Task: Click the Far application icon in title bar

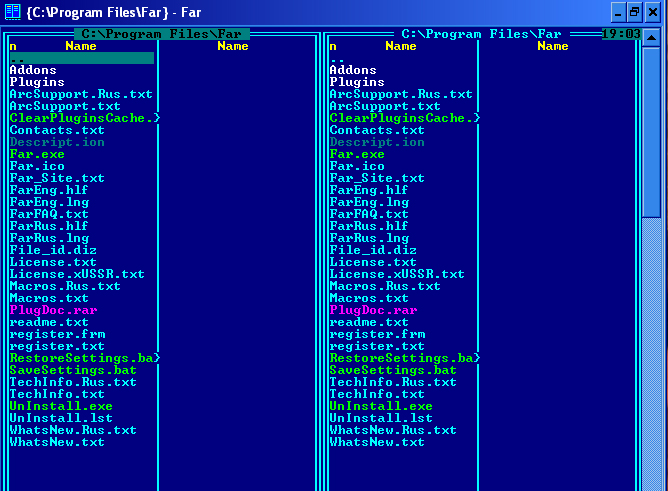Action: click(13, 12)
